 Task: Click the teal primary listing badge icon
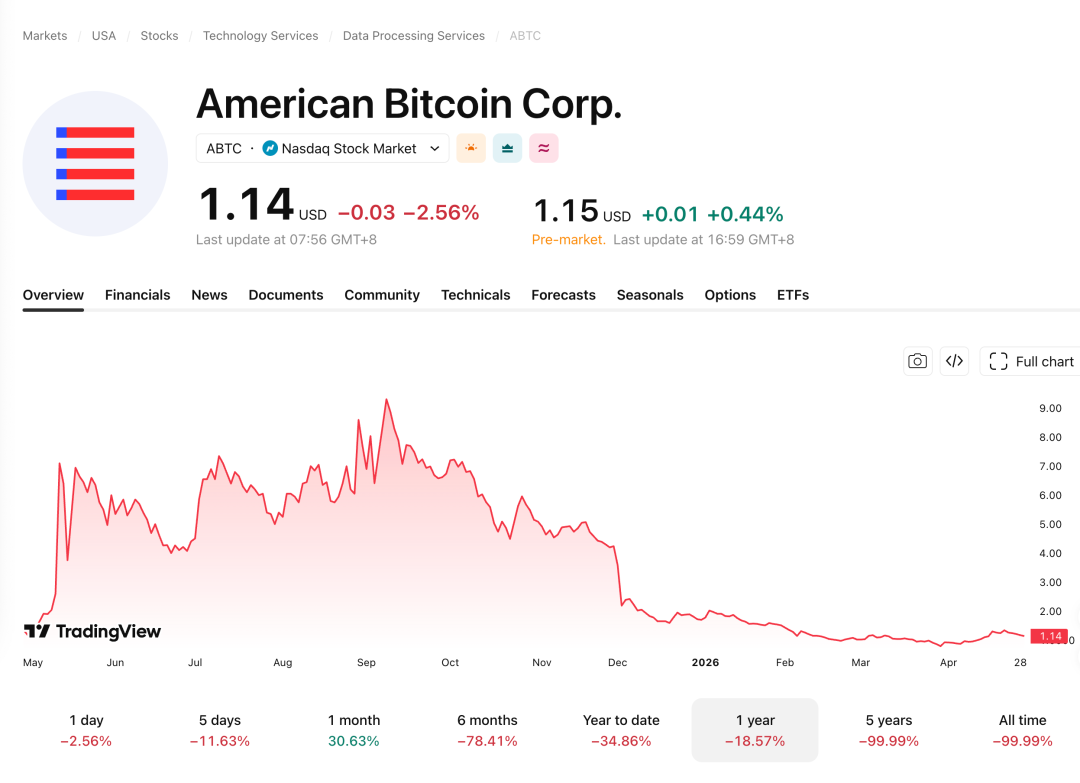click(507, 148)
